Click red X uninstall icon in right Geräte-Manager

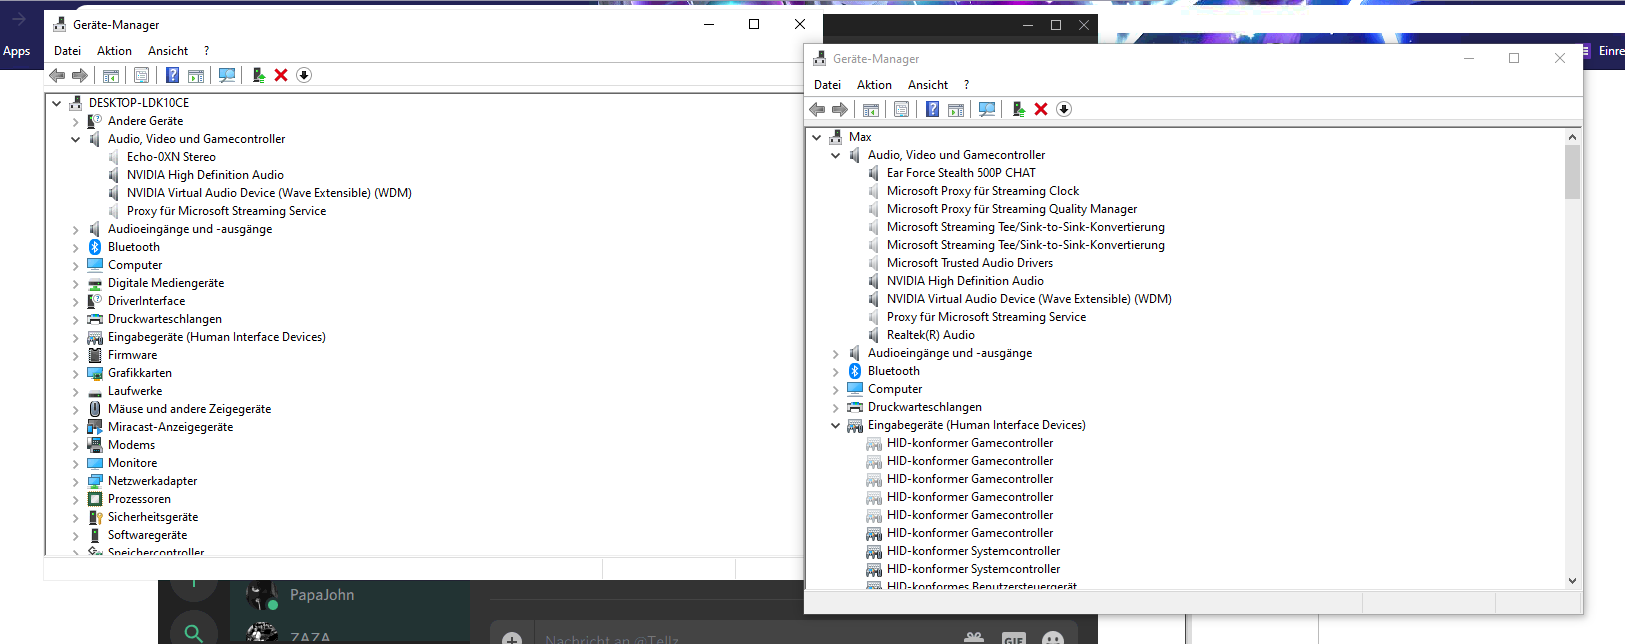pyautogui.click(x=1041, y=109)
